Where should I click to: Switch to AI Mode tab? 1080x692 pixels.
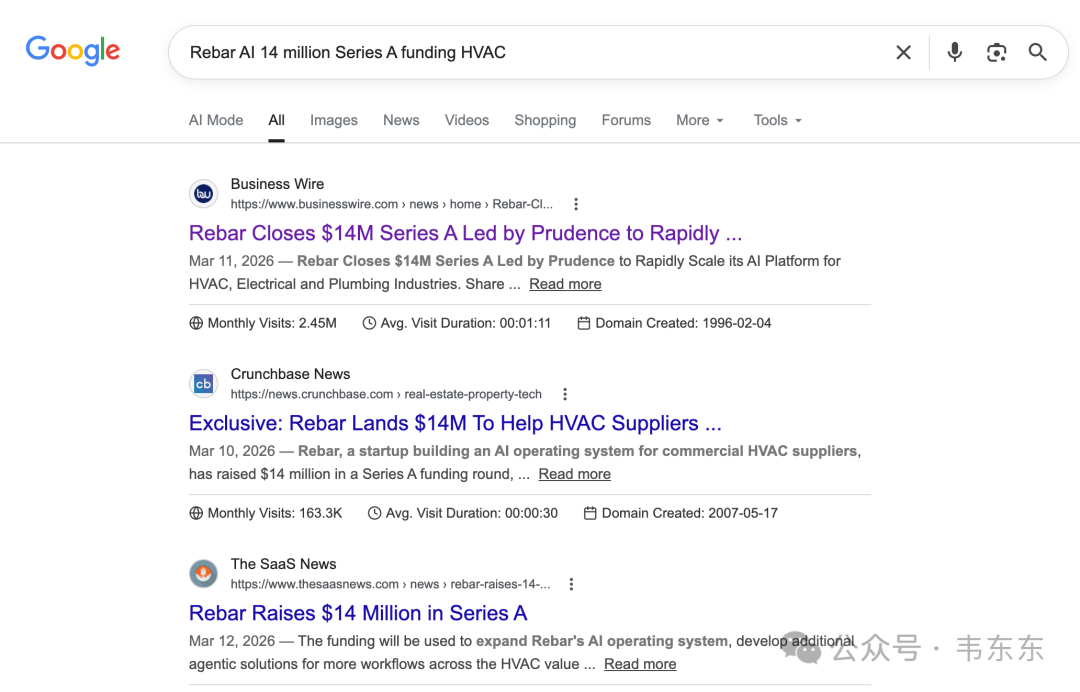coord(216,120)
